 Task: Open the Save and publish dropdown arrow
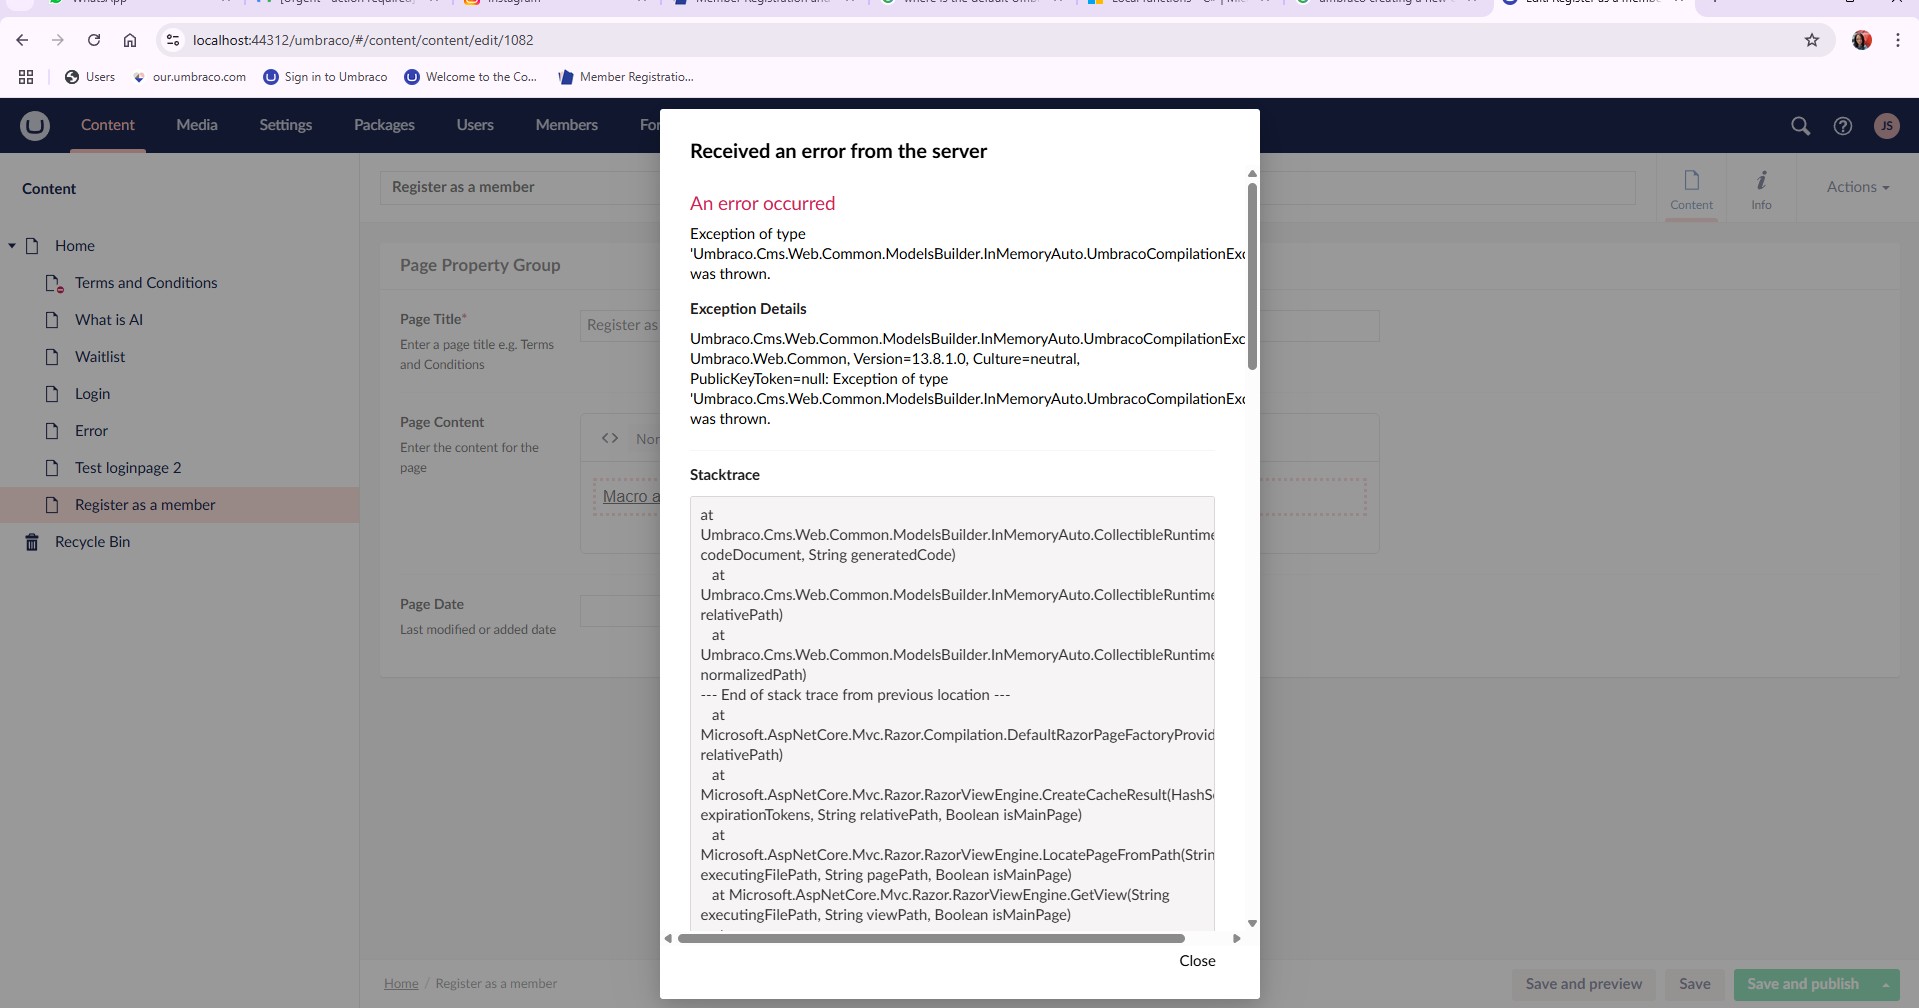point(1886,984)
